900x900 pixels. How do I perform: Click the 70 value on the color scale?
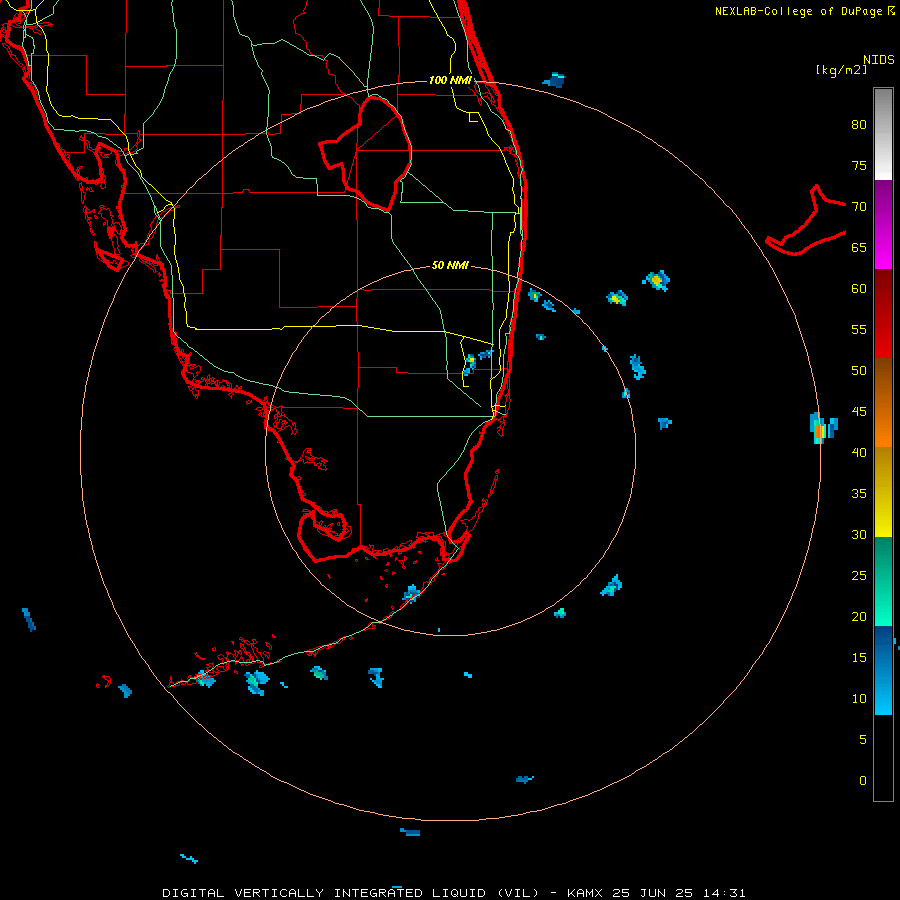[x=859, y=207]
